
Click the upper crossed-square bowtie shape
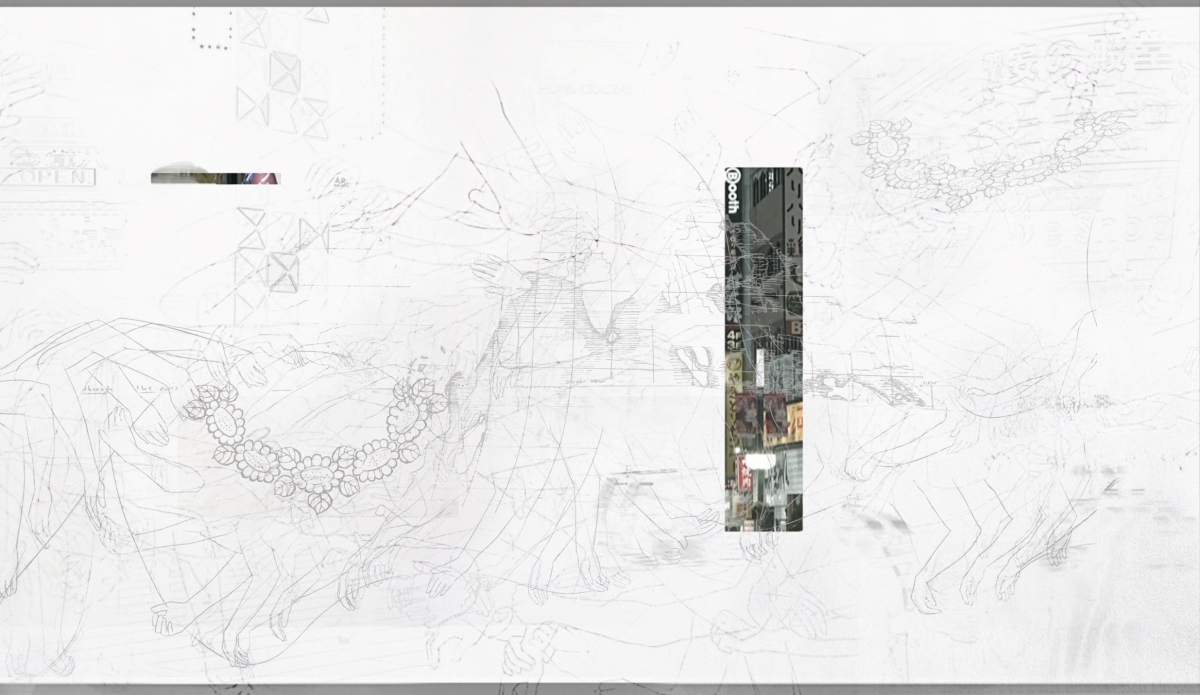coord(284,73)
